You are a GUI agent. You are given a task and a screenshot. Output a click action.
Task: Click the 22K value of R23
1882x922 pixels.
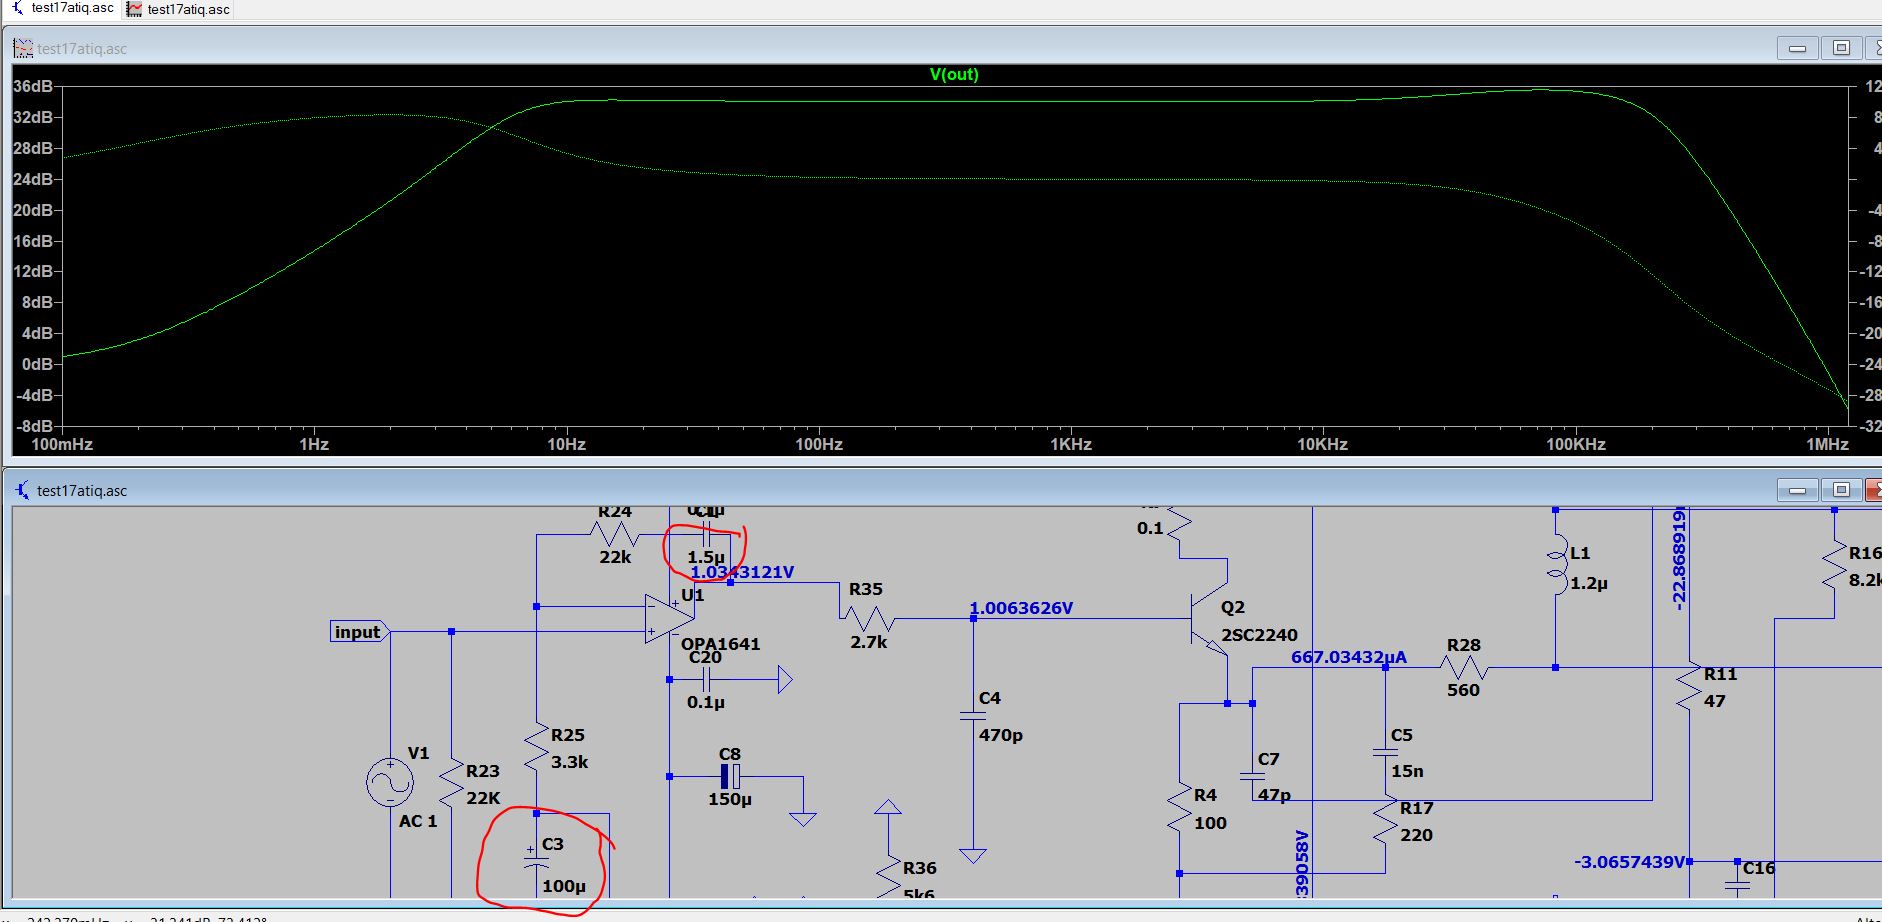[x=483, y=798]
